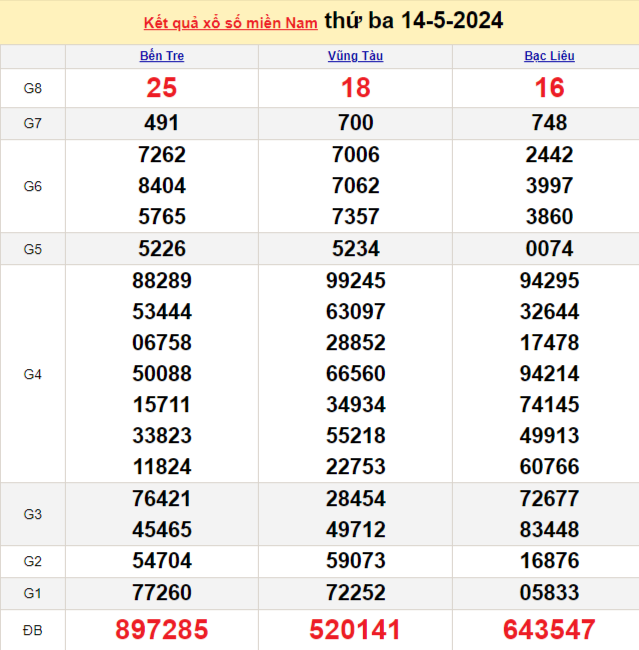This screenshot has height=650, width=639.
Task: Select Bạc Liêu G6 number 3997
Action: [549, 186]
